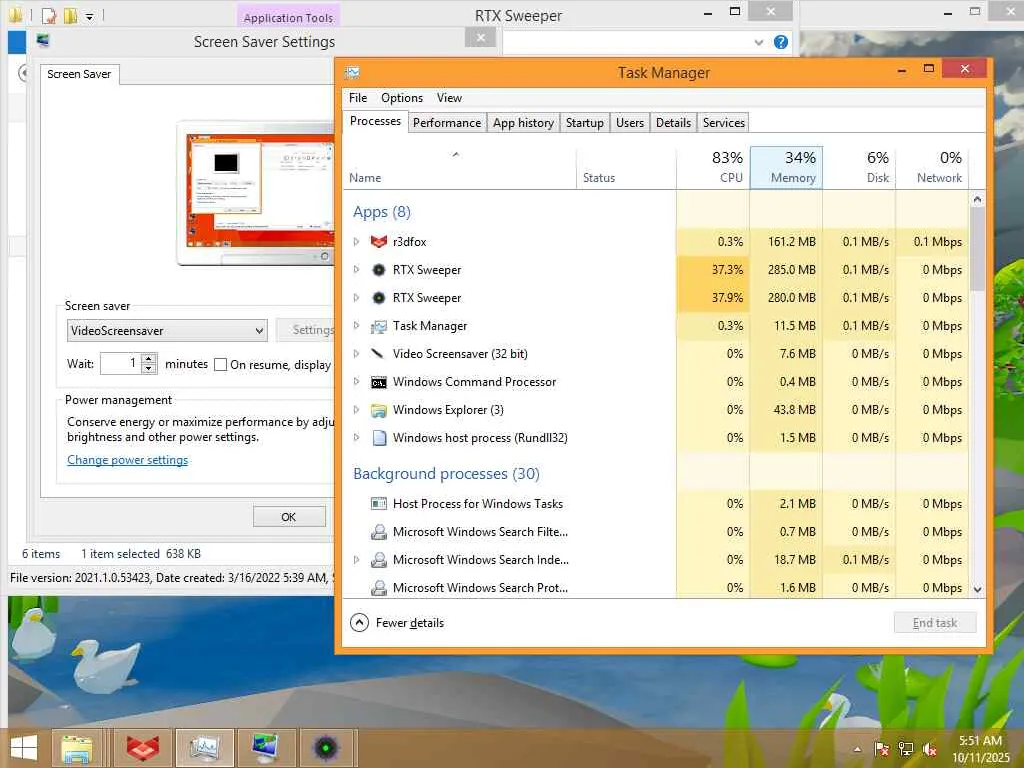Click the screen saver preview monitor thumbnail
The width and height of the screenshot is (1024, 768).
tap(255, 193)
